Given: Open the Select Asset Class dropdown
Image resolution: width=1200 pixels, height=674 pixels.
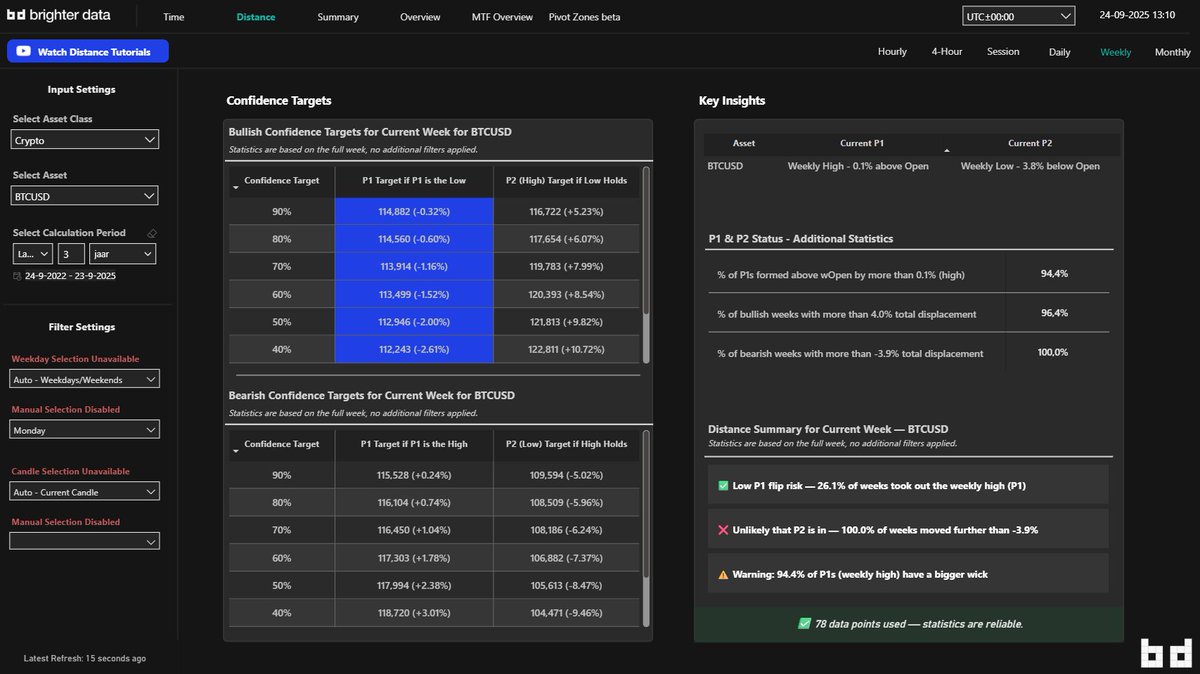Looking at the screenshot, I should [x=85, y=141].
